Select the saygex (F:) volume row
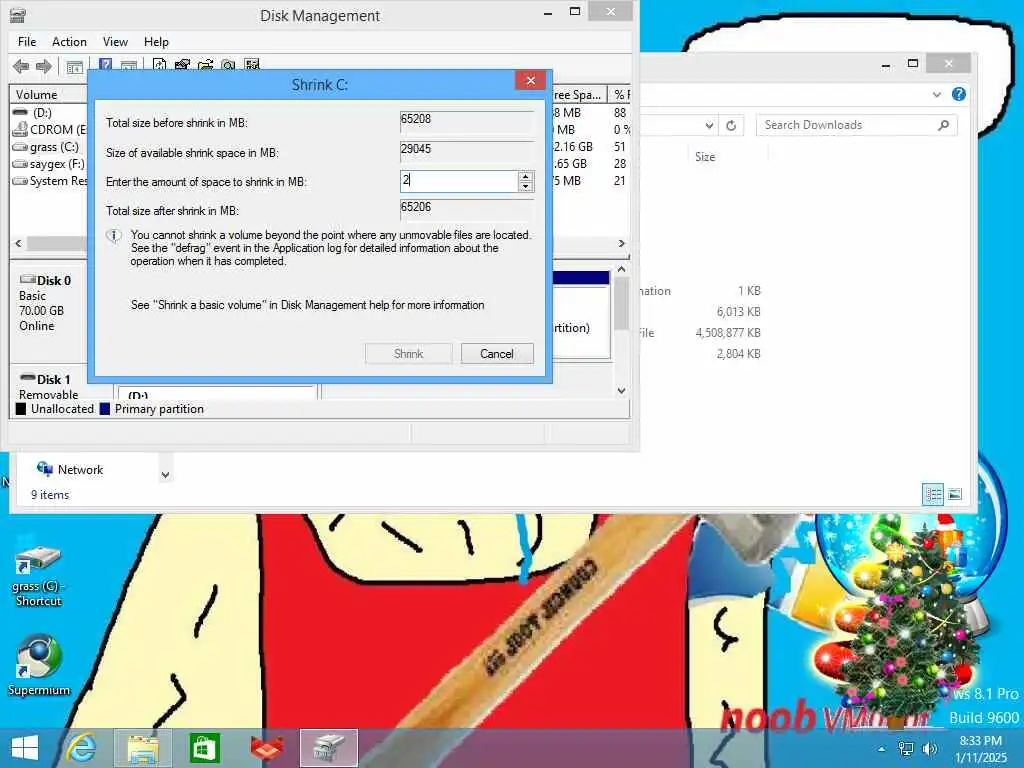The width and height of the screenshot is (1024, 768). point(49,164)
